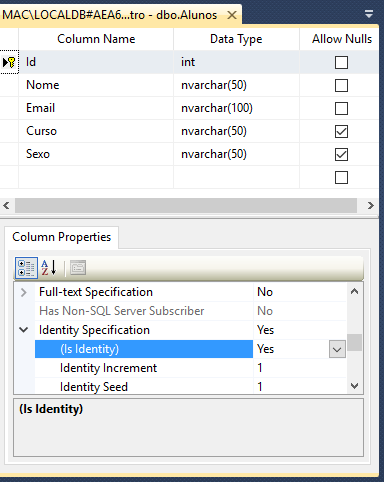Viewport: 384px width, 482px height.
Task: Open the (Is Identity) value dropdown
Action: point(337,349)
